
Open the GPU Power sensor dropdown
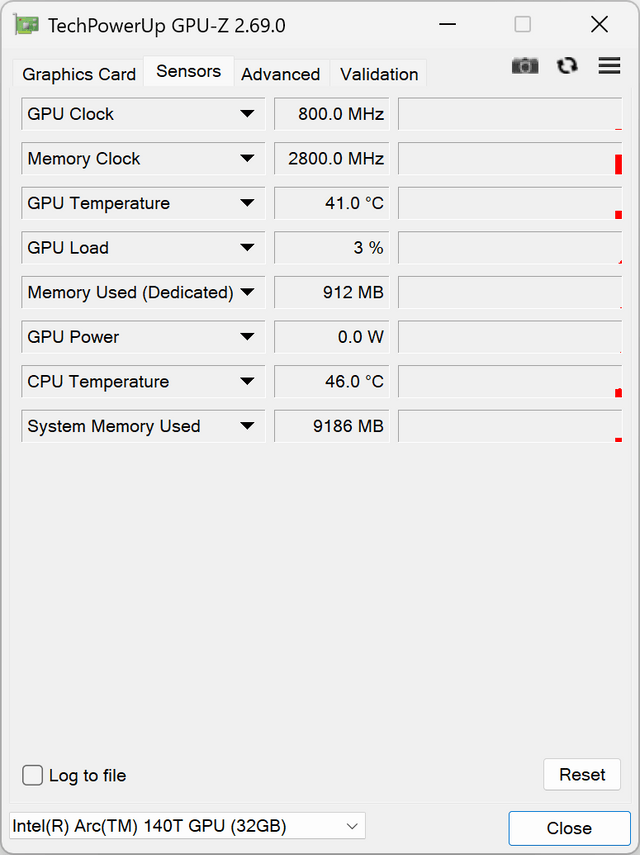[247, 337]
